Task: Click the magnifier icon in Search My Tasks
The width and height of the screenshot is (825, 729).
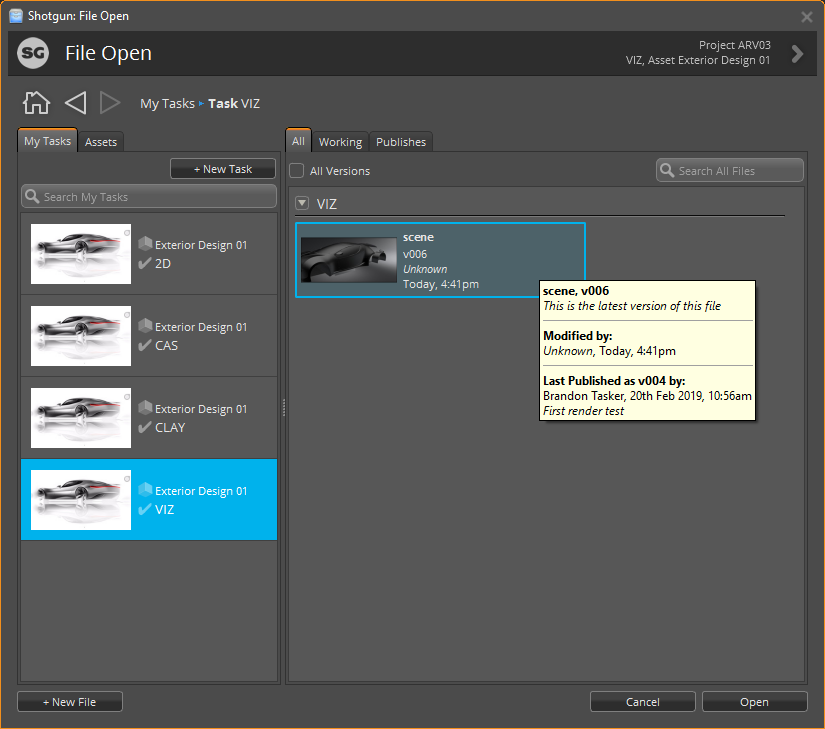Action: [x=33, y=196]
